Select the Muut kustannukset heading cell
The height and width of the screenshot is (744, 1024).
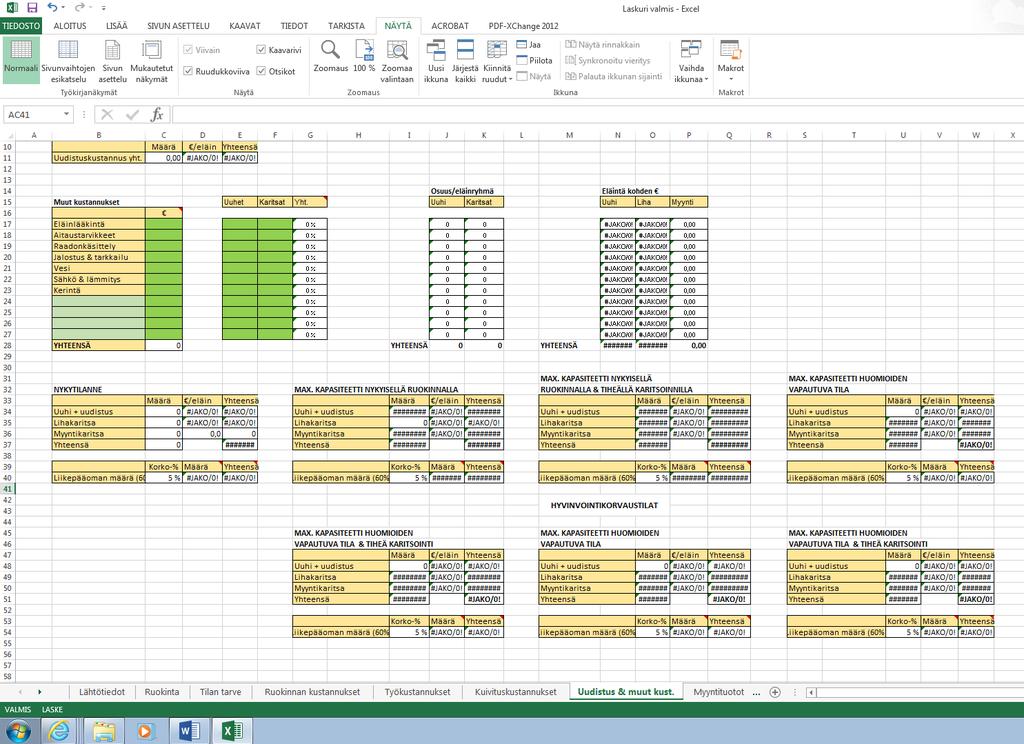[x=99, y=202]
